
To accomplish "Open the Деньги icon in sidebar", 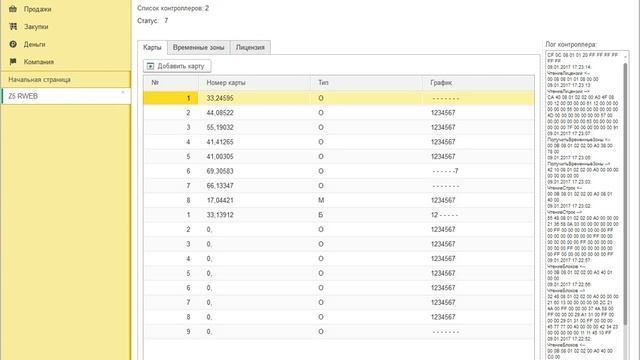I will (x=13, y=44).
